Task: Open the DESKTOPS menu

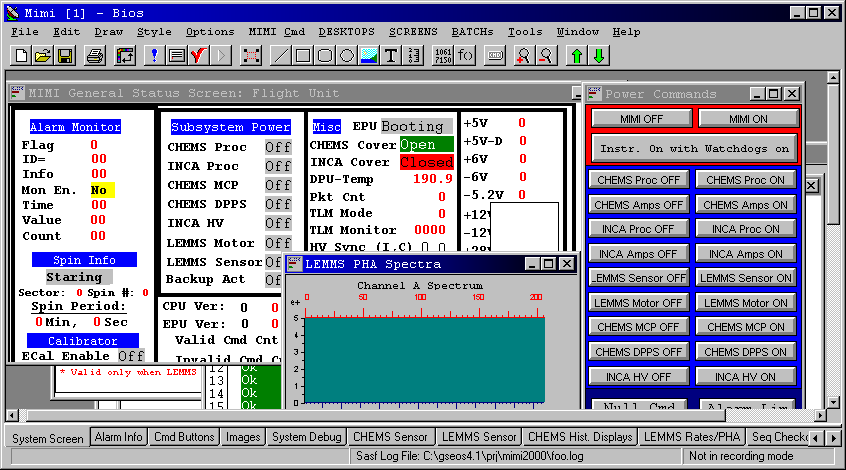Action: (x=346, y=32)
